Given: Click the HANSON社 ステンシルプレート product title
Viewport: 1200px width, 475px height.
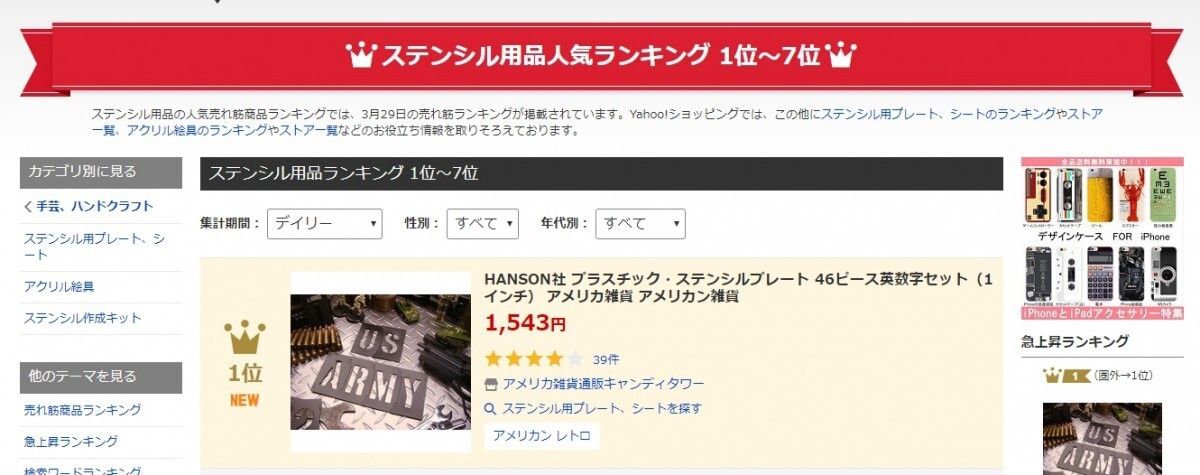Looking at the screenshot, I should point(738,287).
